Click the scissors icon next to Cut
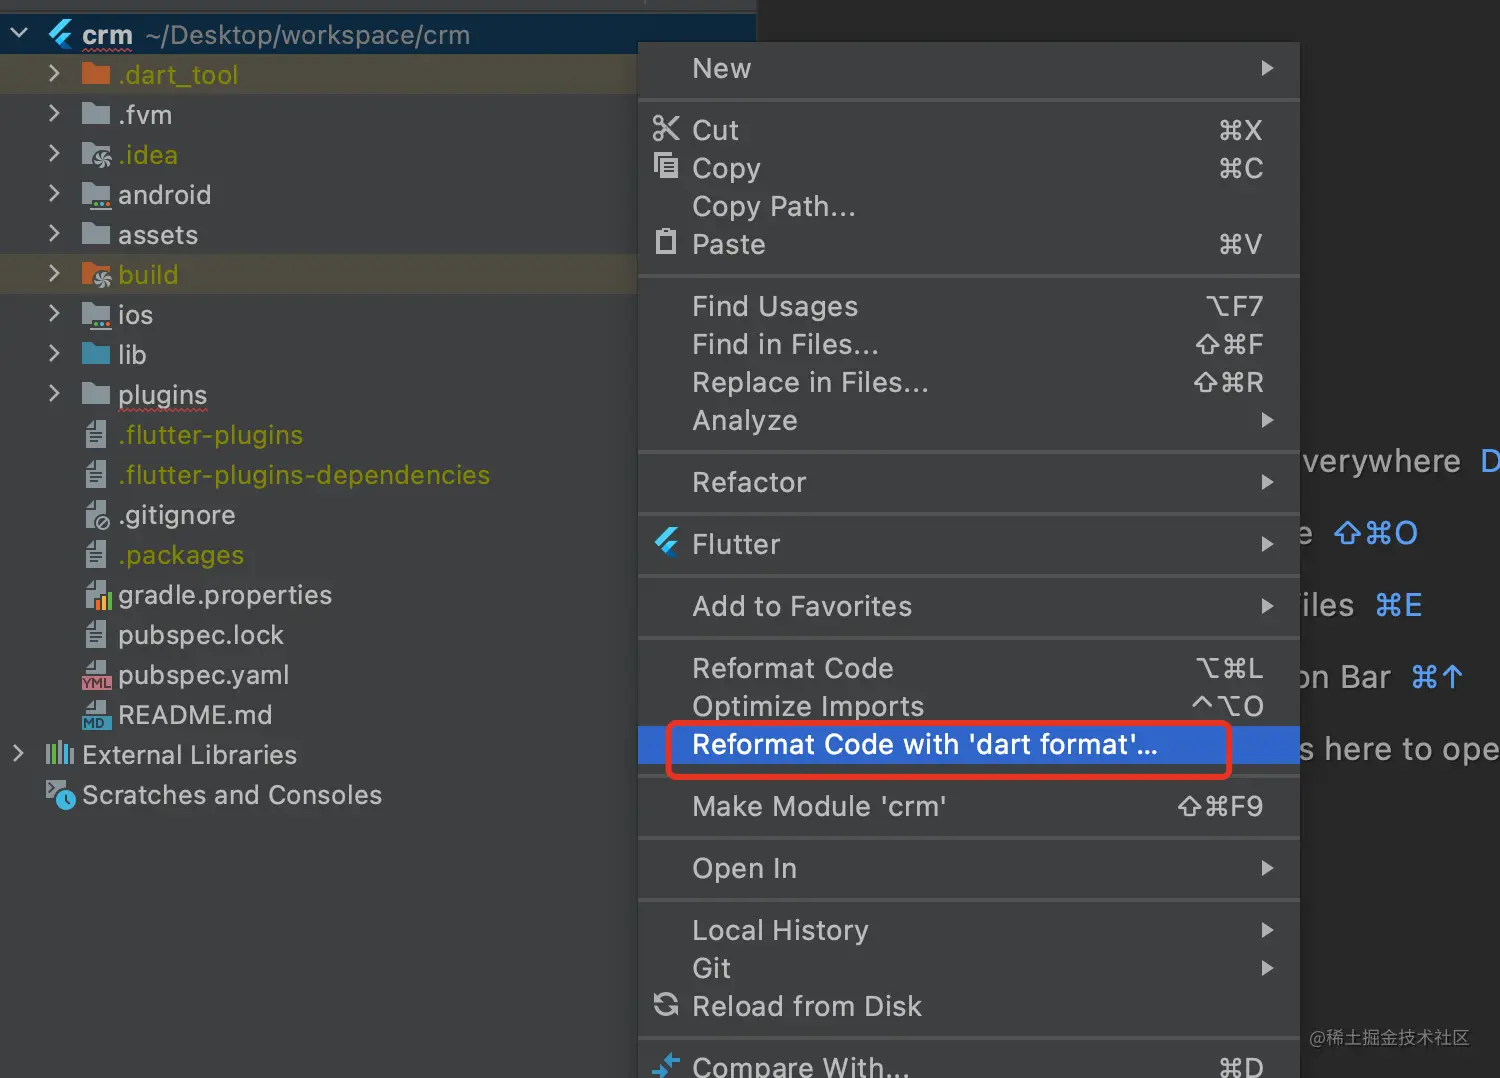Viewport: 1500px width, 1078px height. (x=666, y=128)
